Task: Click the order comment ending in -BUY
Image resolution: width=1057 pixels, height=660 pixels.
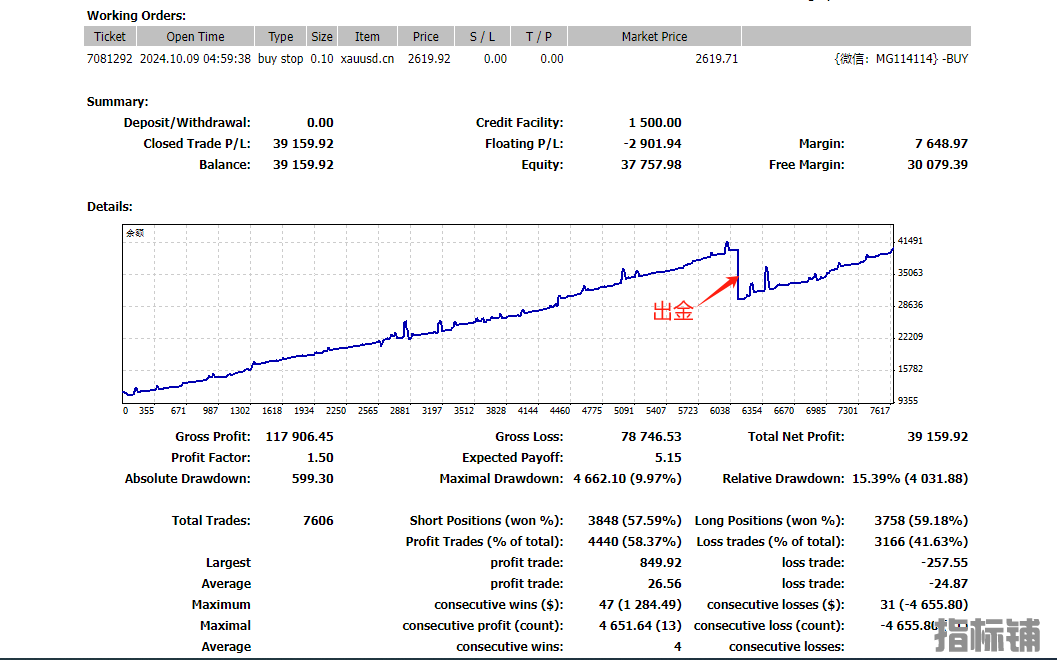Action: pyautogui.click(x=900, y=59)
